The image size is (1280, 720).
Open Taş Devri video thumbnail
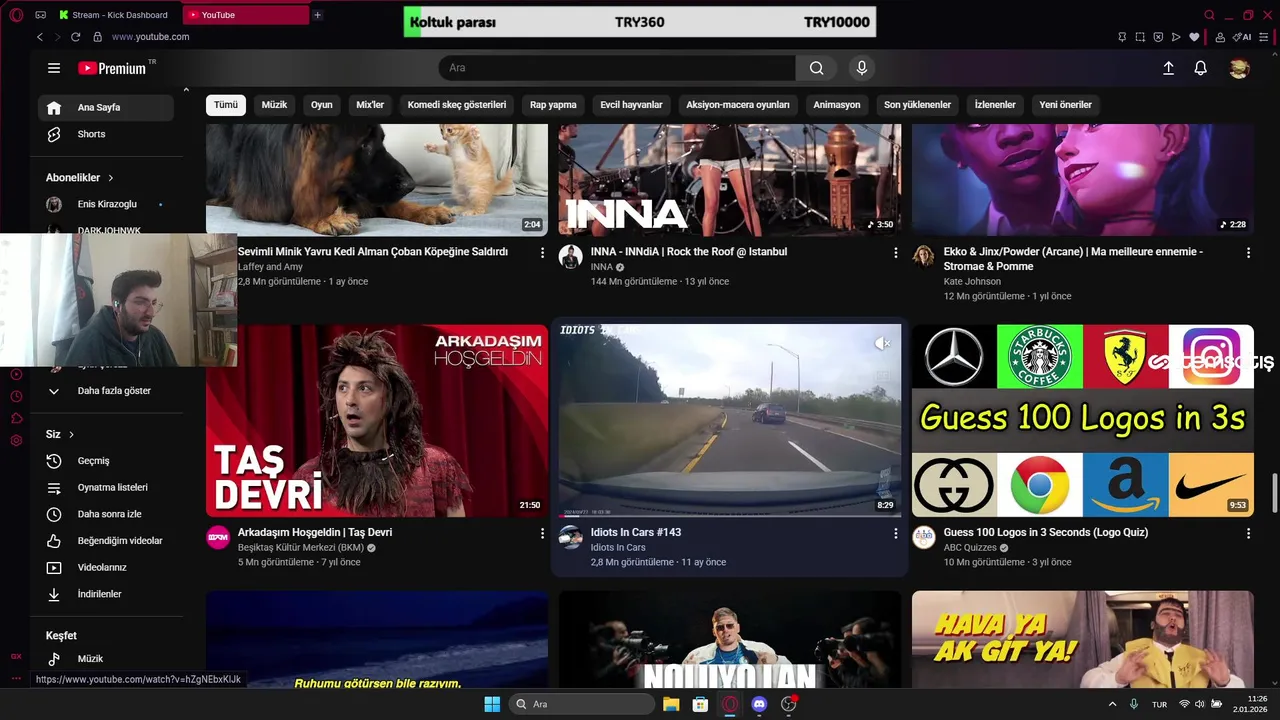pyautogui.click(x=377, y=421)
